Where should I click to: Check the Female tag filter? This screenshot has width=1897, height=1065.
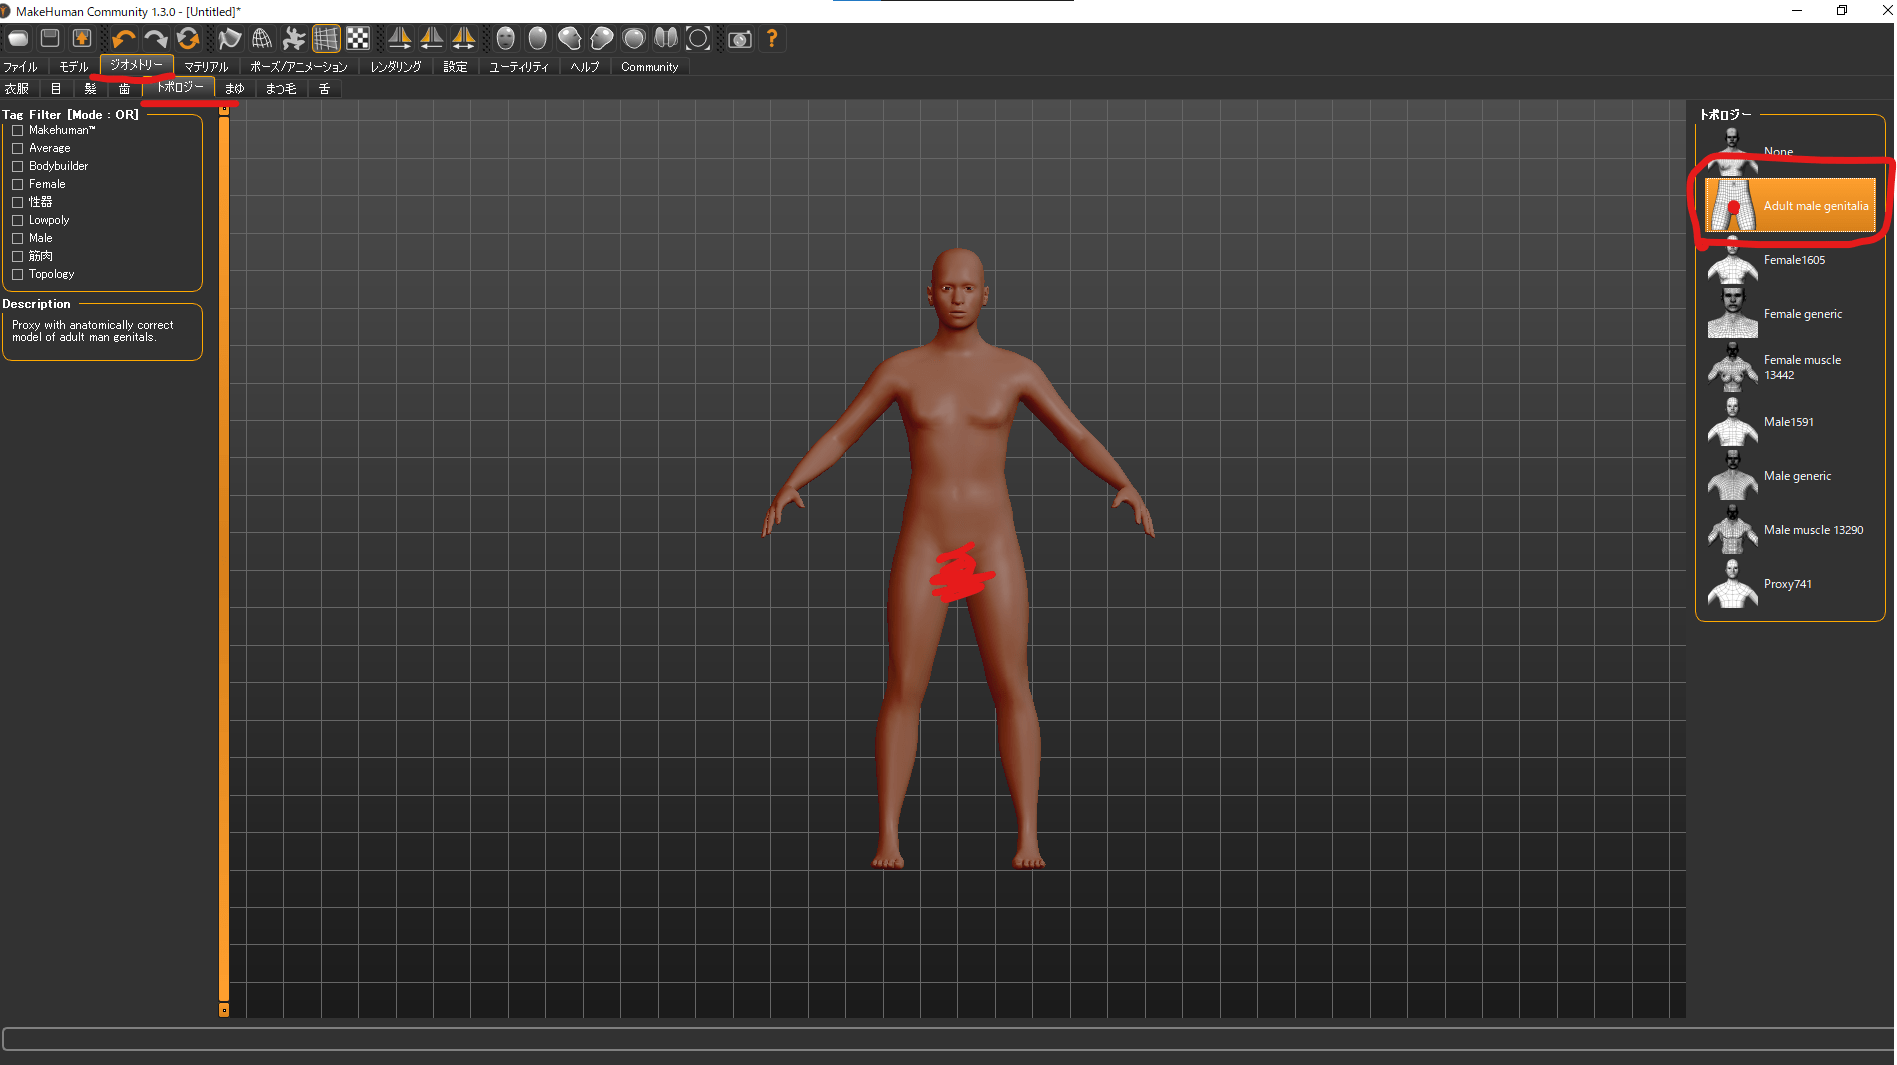coord(17,184)
